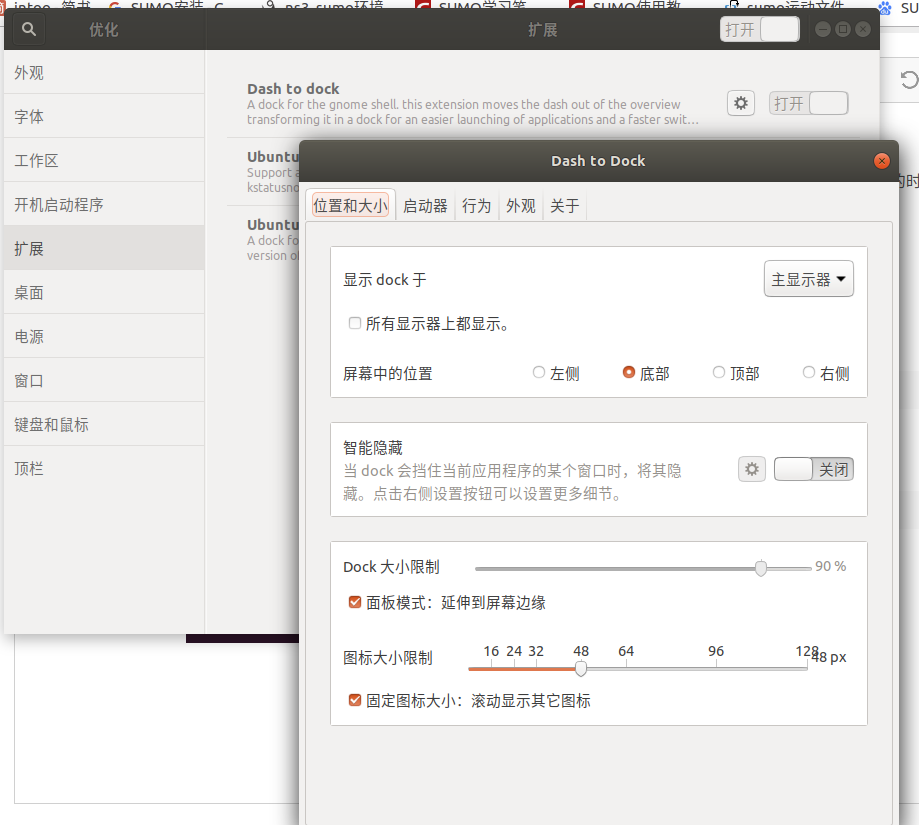Viewport: 919px width, 825px height.
Task: Select 扩展 in the Tweaks sidebar
Action: click(x=28, y=248)
